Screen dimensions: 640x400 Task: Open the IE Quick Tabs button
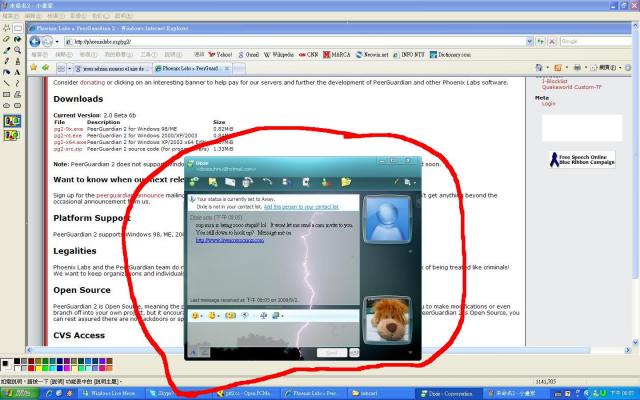click(x=61, y=68)
